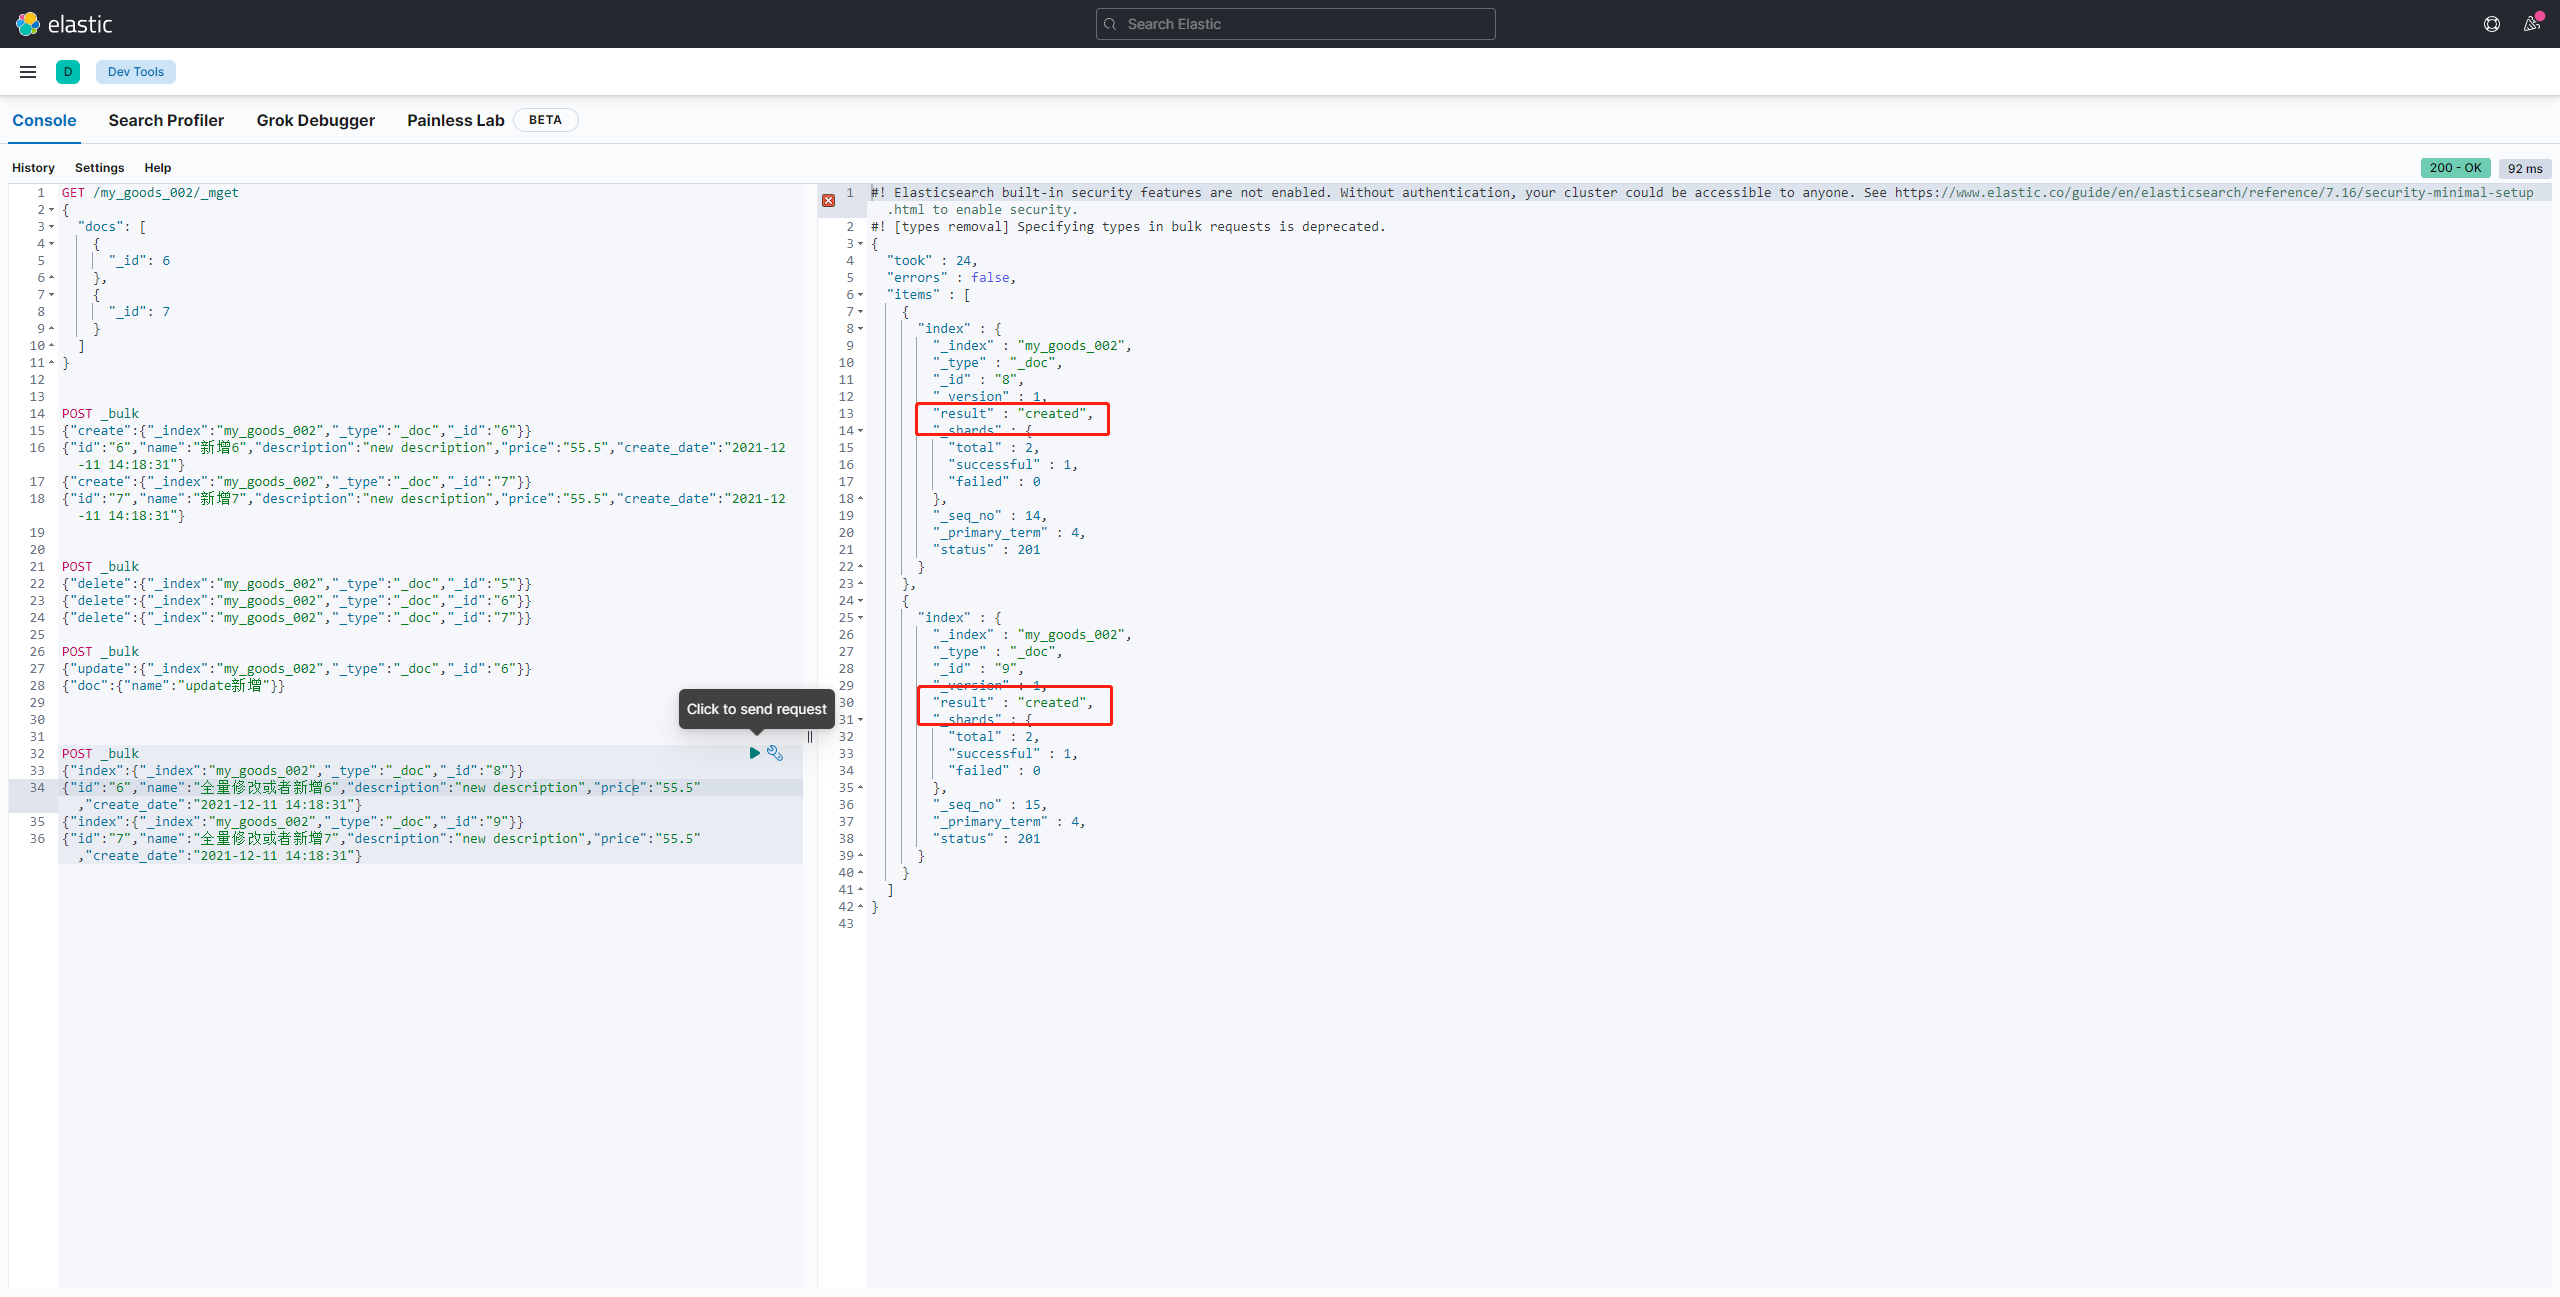The height and width of the screenshot is (1297, 2560).
Task: Click the hamburger menu icon top-left
Action: 28,71
